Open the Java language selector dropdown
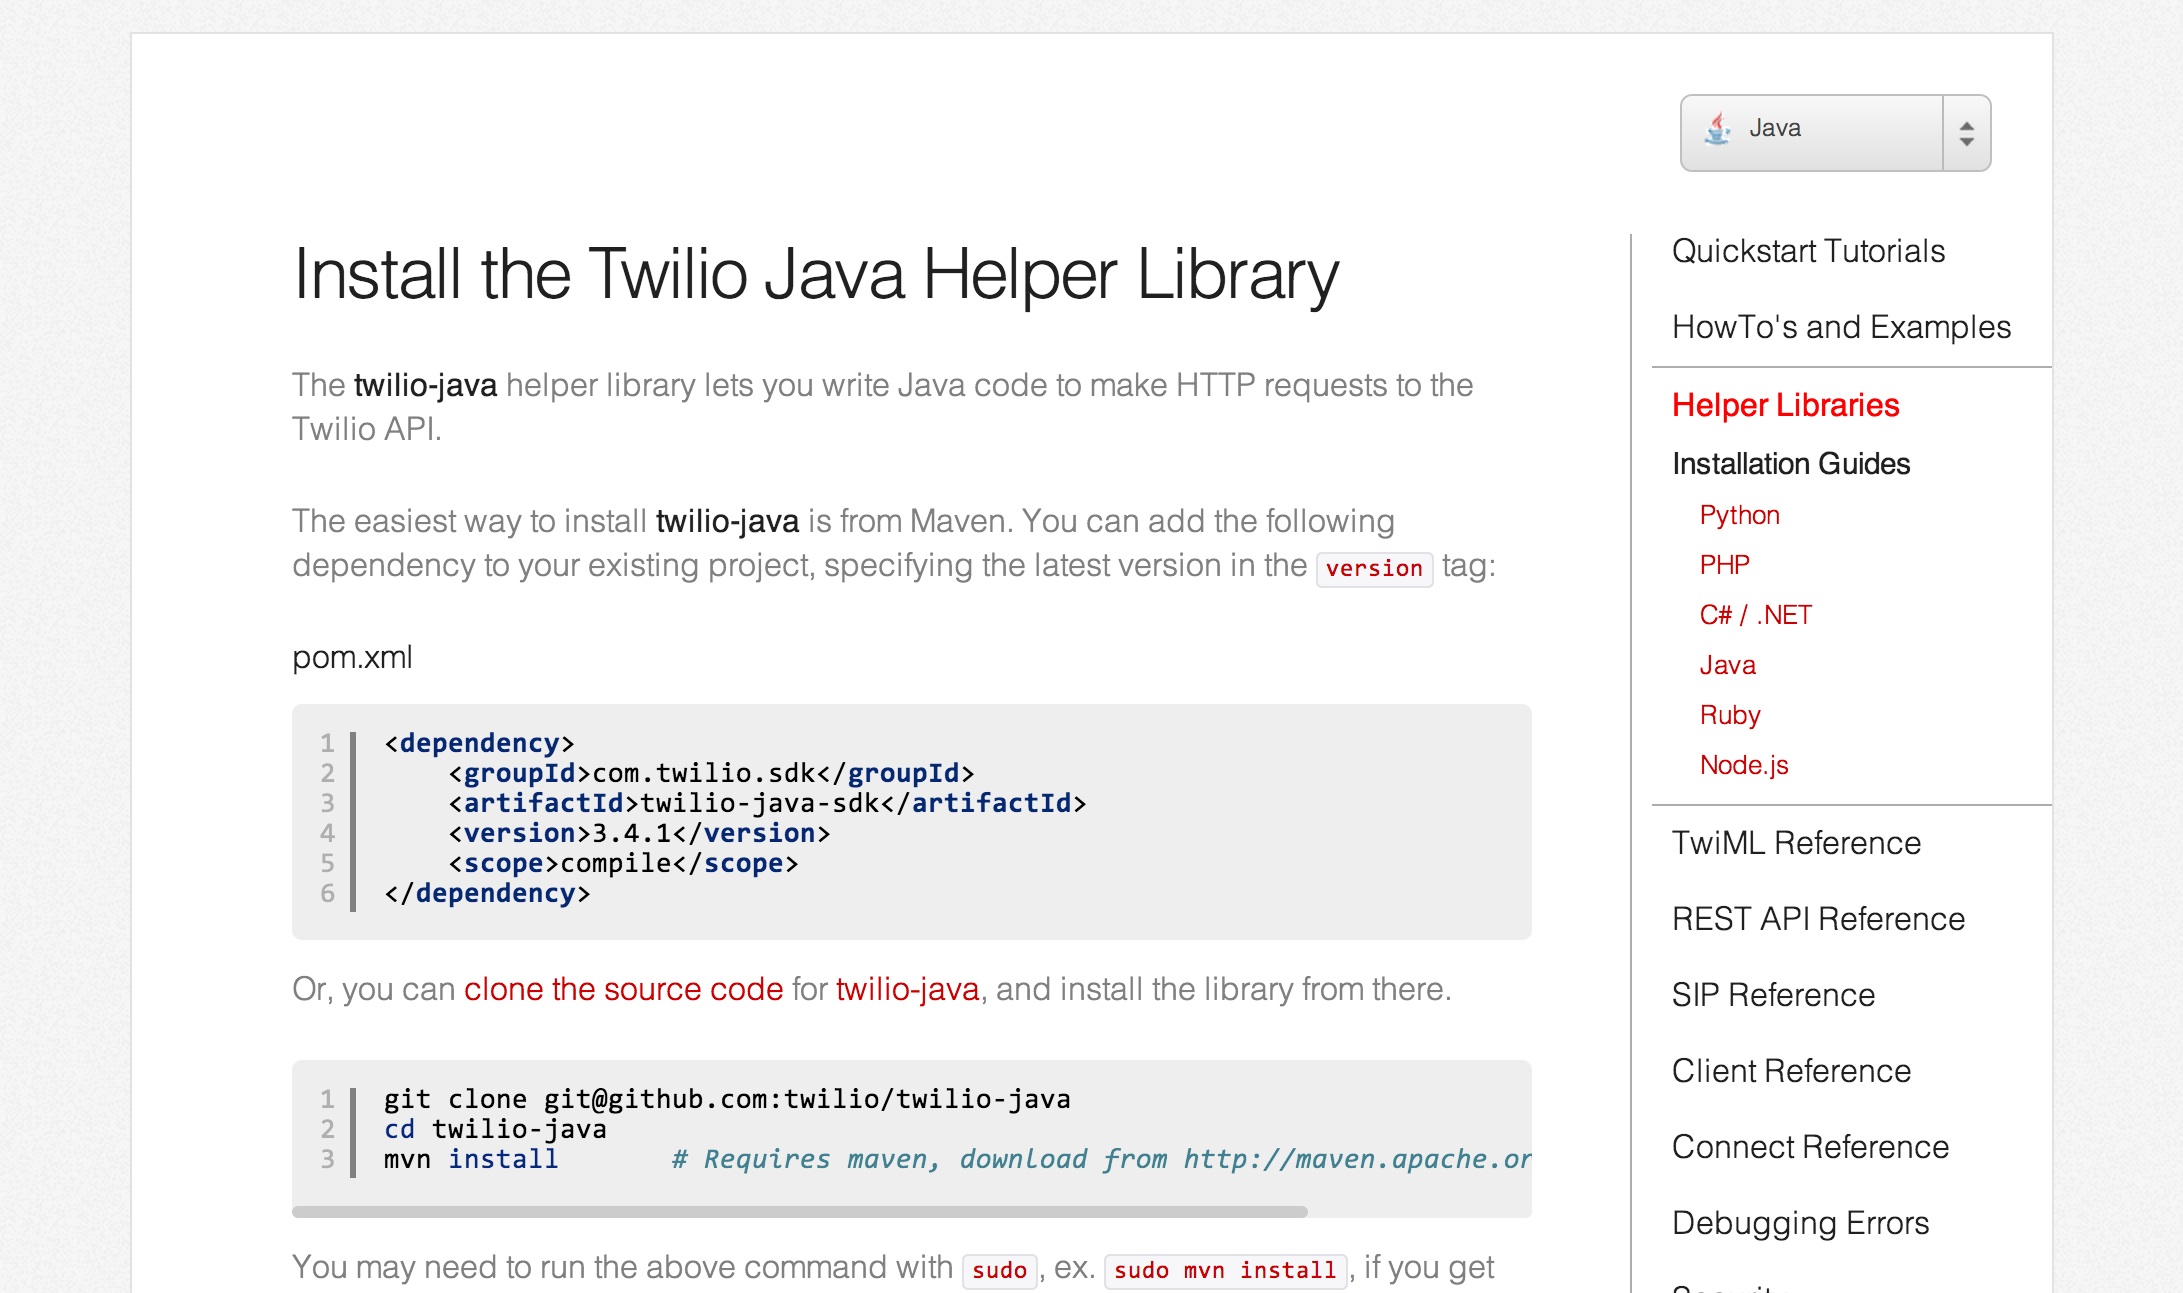Viewport: 2183px width, 1293px height. [x=1835, y=133]
